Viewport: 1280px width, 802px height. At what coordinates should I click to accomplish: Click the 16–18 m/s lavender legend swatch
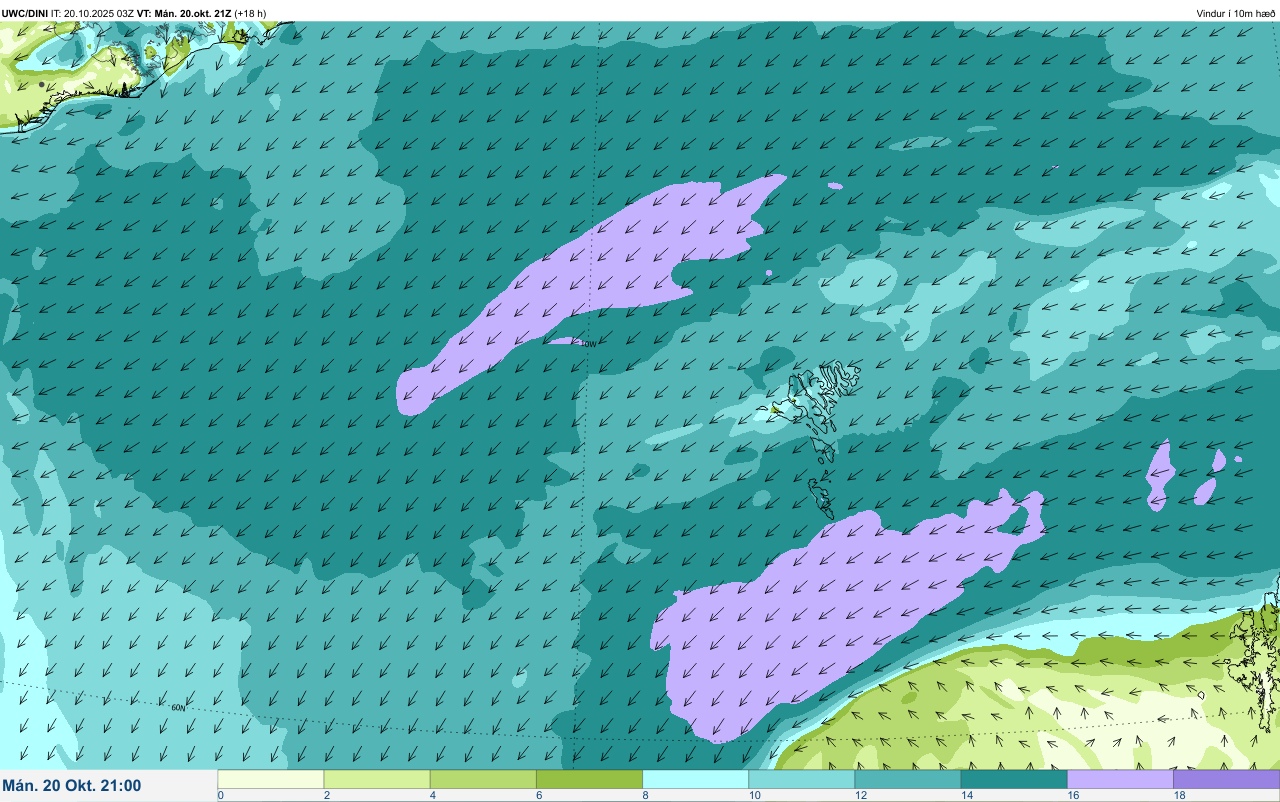click(x=1120, y=779)
